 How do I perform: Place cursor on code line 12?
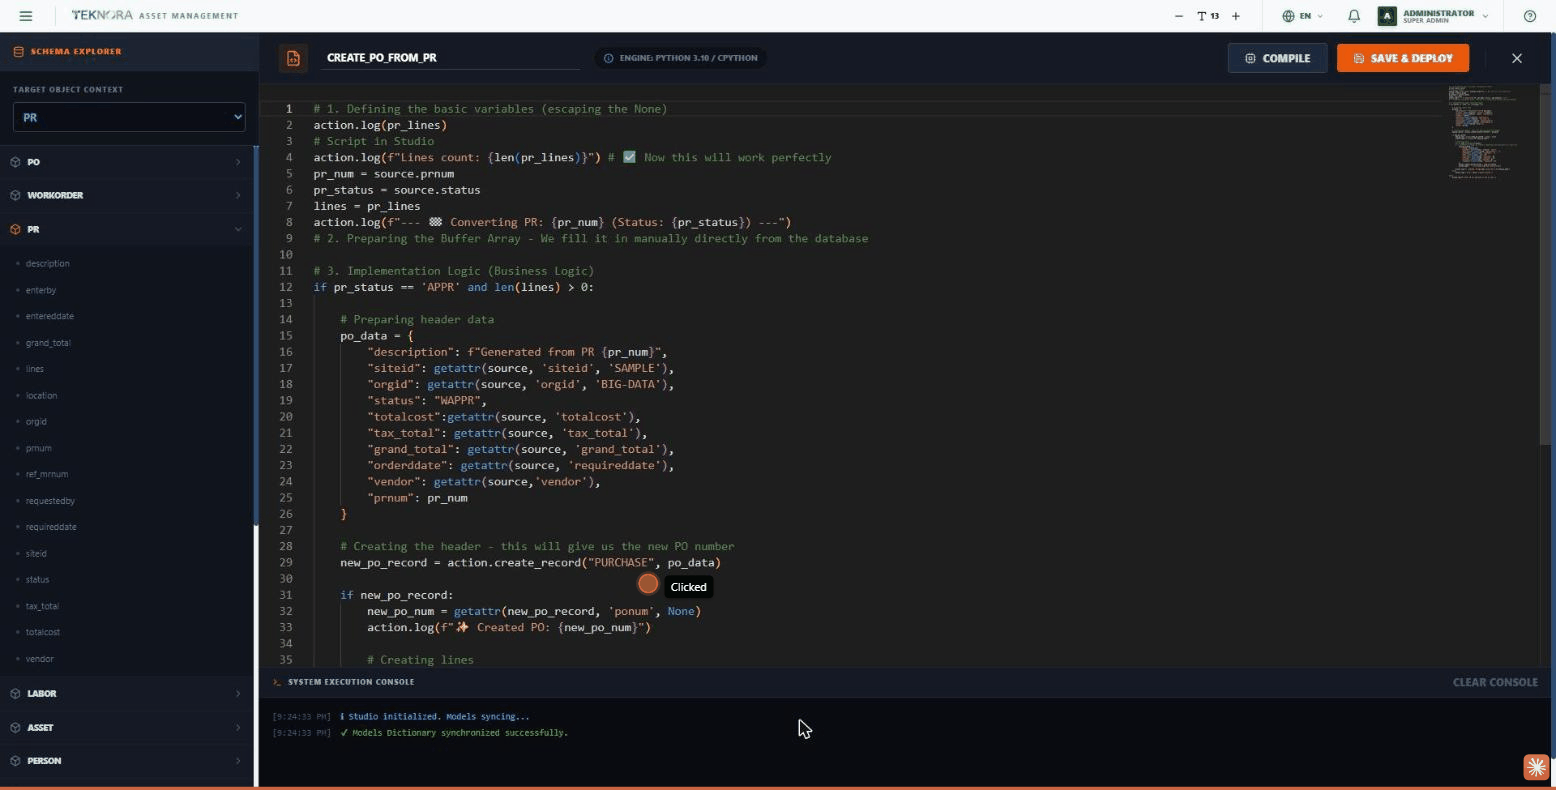coord(453,287)
